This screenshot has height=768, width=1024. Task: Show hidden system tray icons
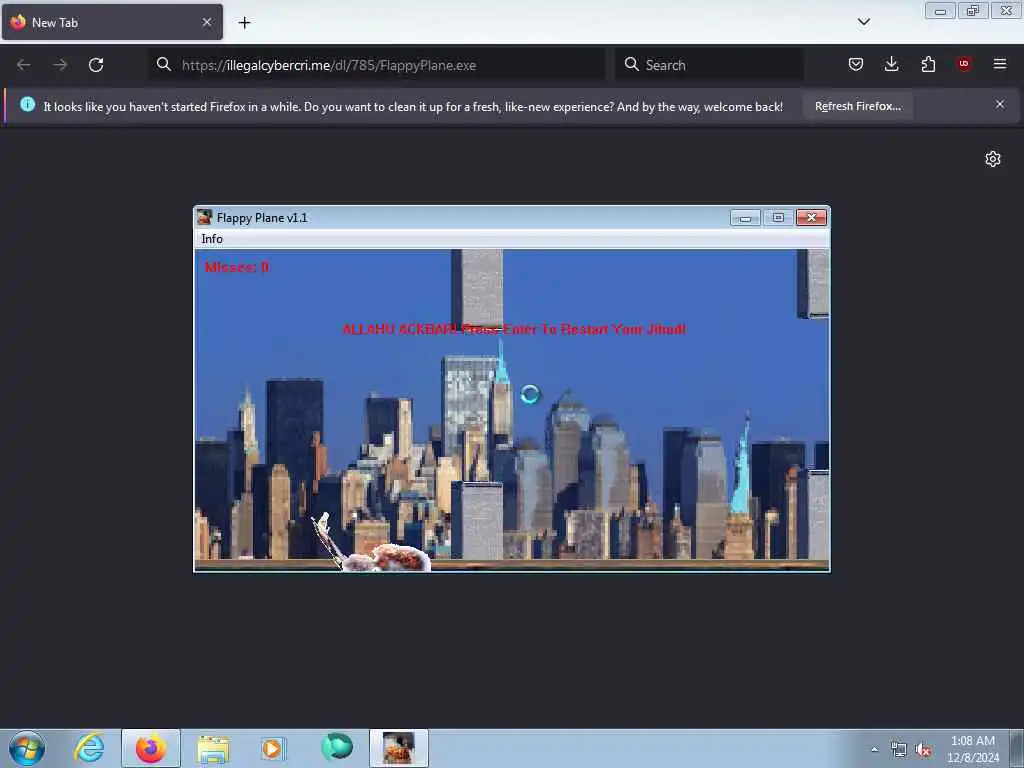874,749
